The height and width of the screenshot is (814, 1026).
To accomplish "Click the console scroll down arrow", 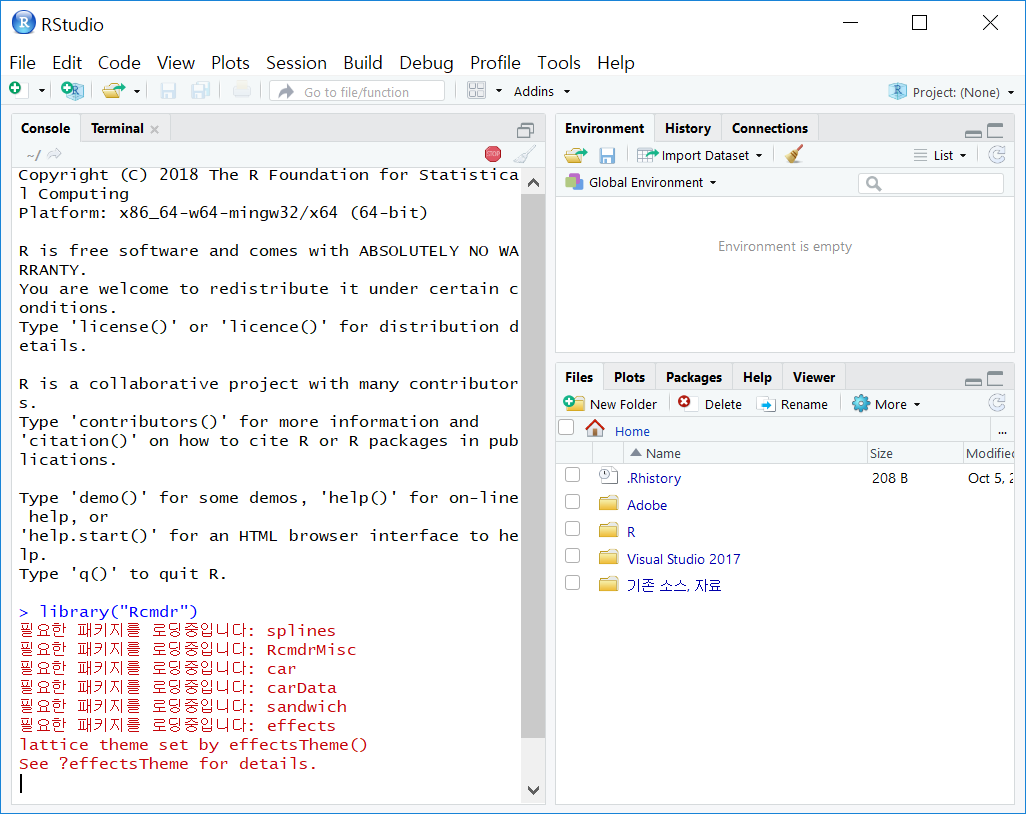I will (533, 790).
